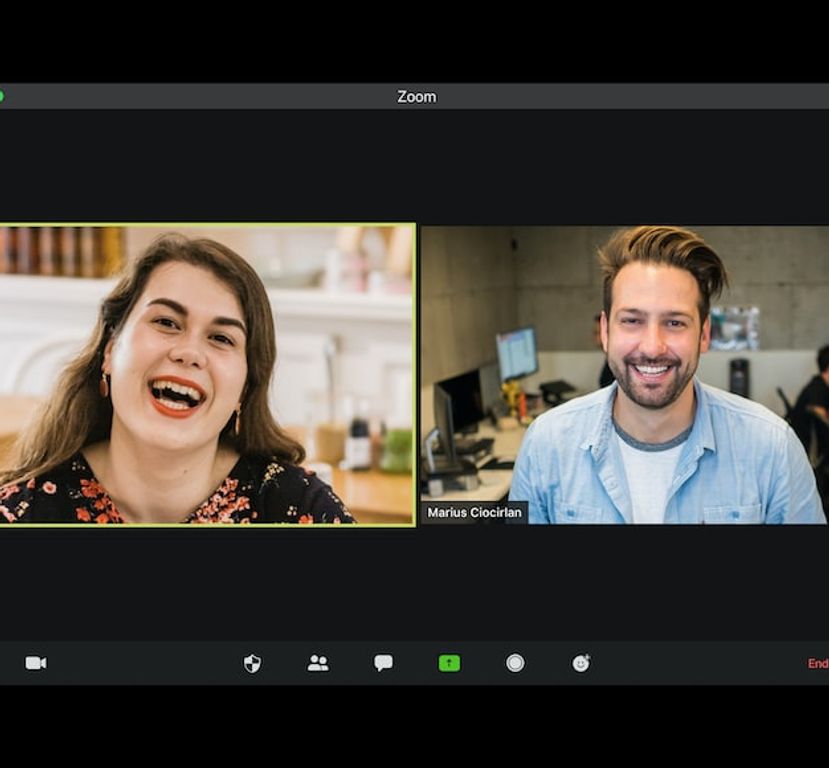Click End to leave the meeting
Image resolution: width=829 pixels, height=768 pixels.
coord(816,663)
